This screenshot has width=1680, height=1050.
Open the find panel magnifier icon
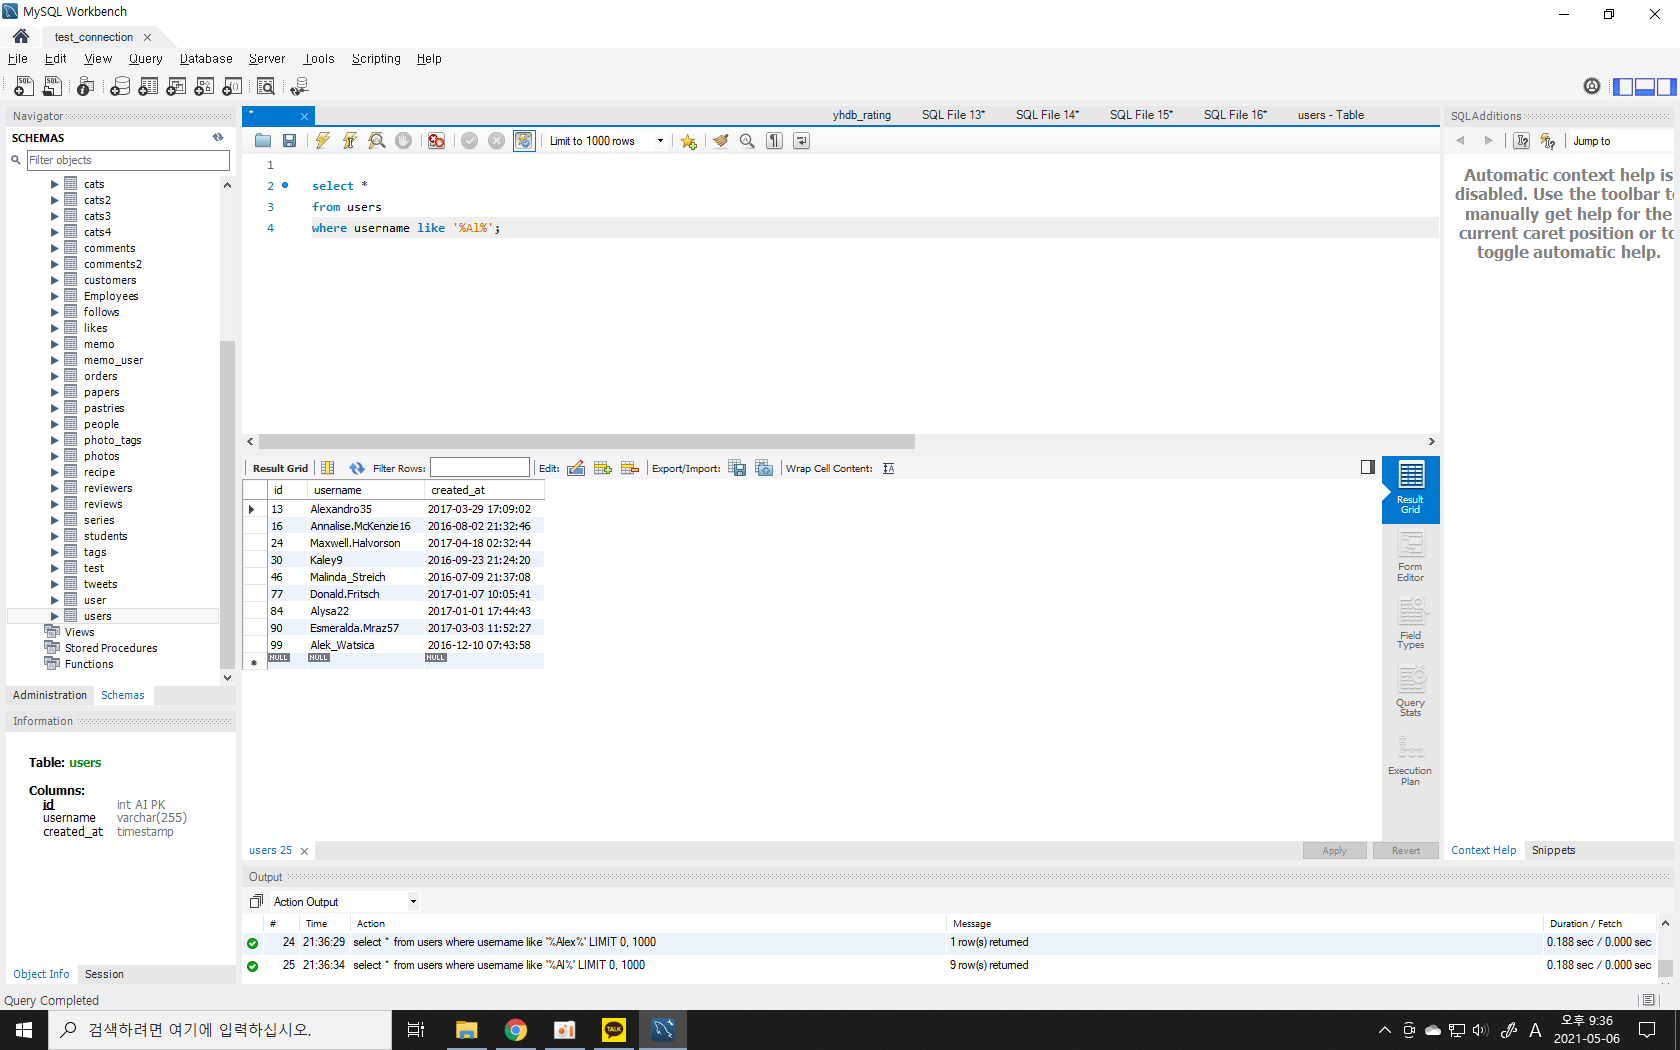pos(747,141)
